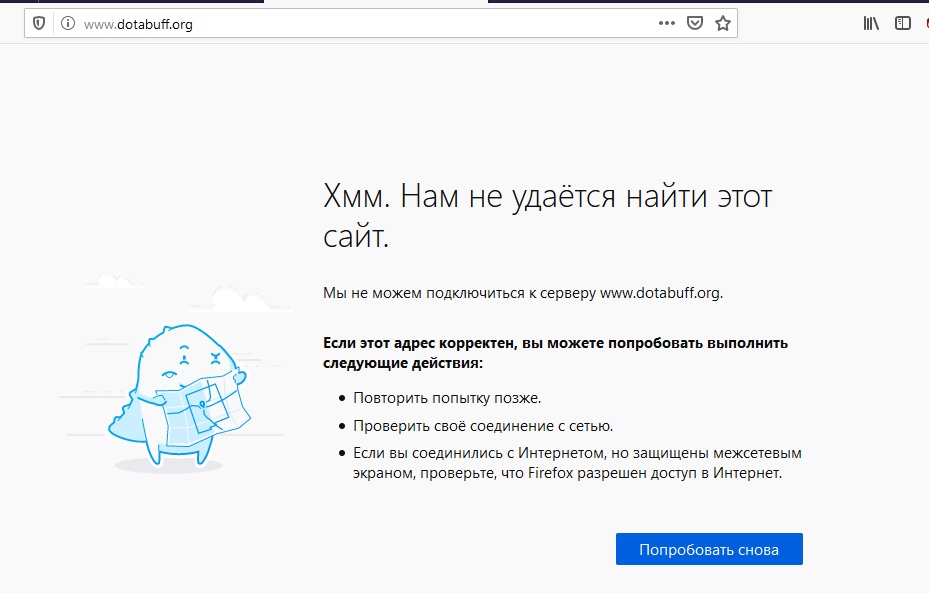
Task: Click the bullet "Проверить своё соединение с сетью"
Action: point(483,425)
